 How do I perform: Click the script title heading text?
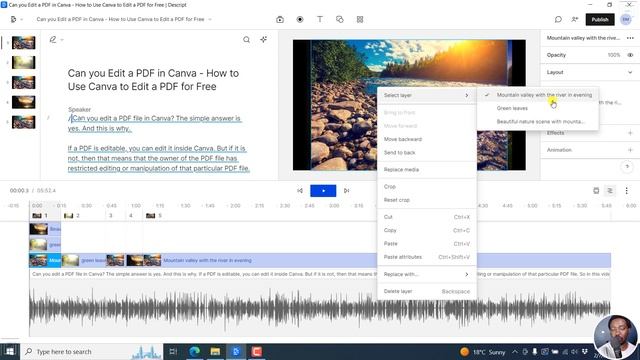pyautogui.click(x=153, y=80)
